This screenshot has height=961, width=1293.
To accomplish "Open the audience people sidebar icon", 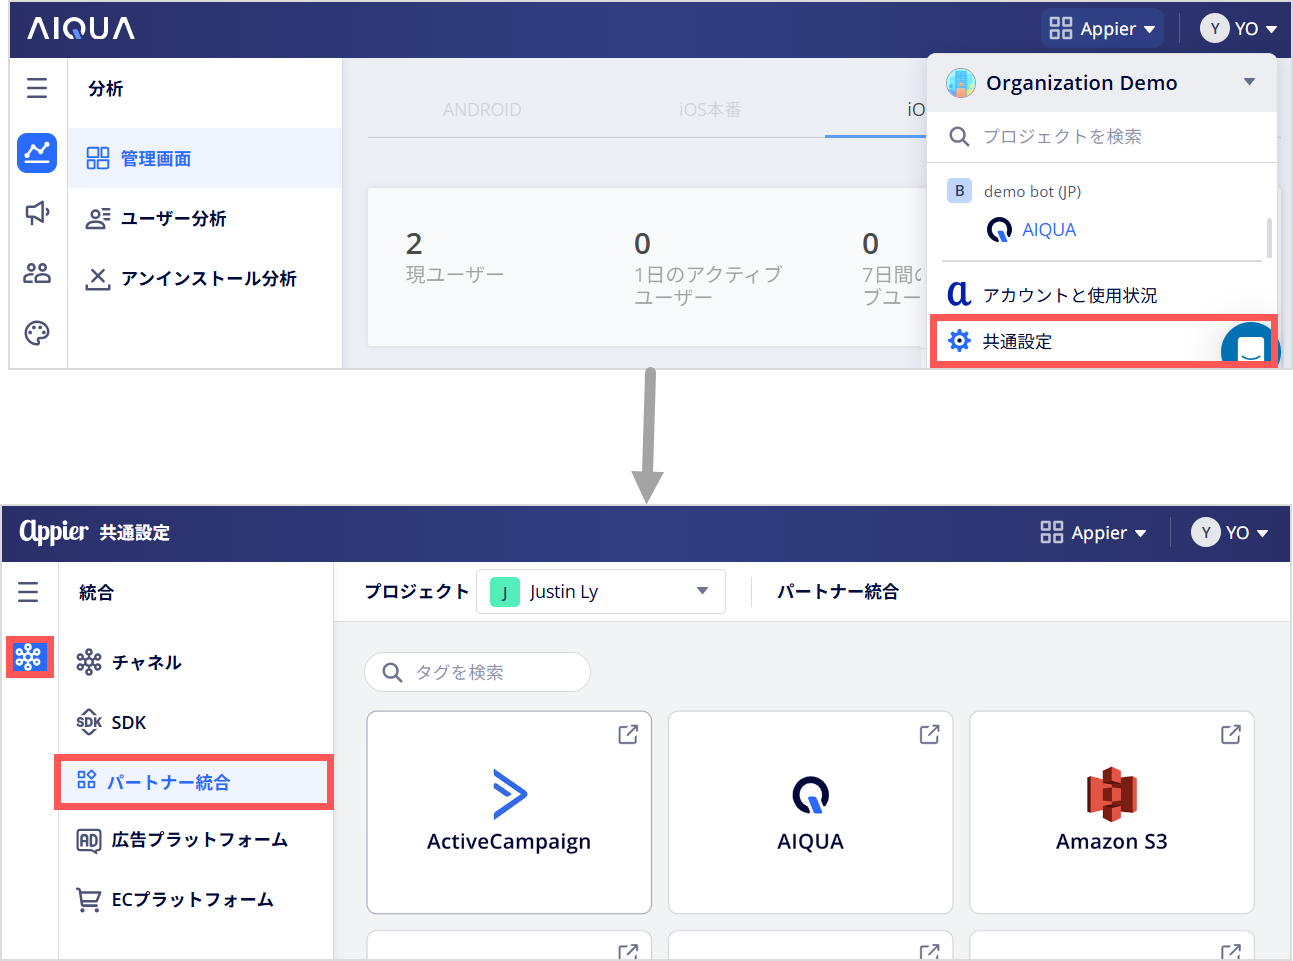I will (37, 272).
